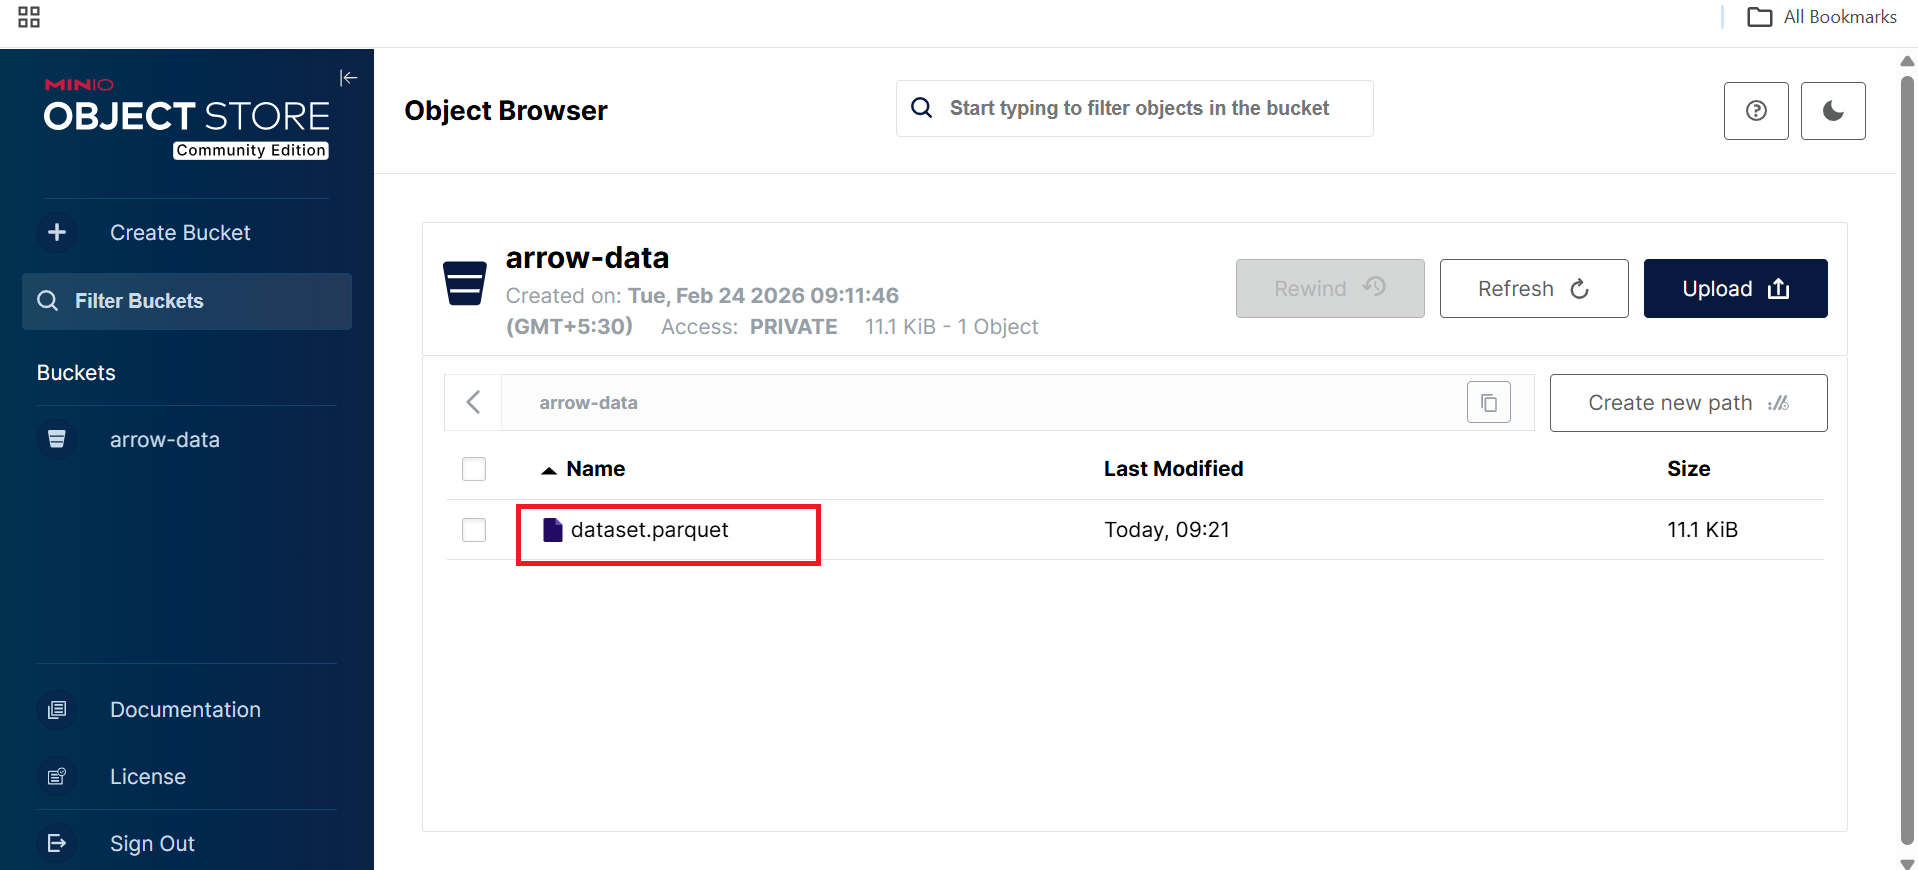Viewport: 1918px width, 870px height.
Task: Click the arrow-data bucket title
Action: 587,258
